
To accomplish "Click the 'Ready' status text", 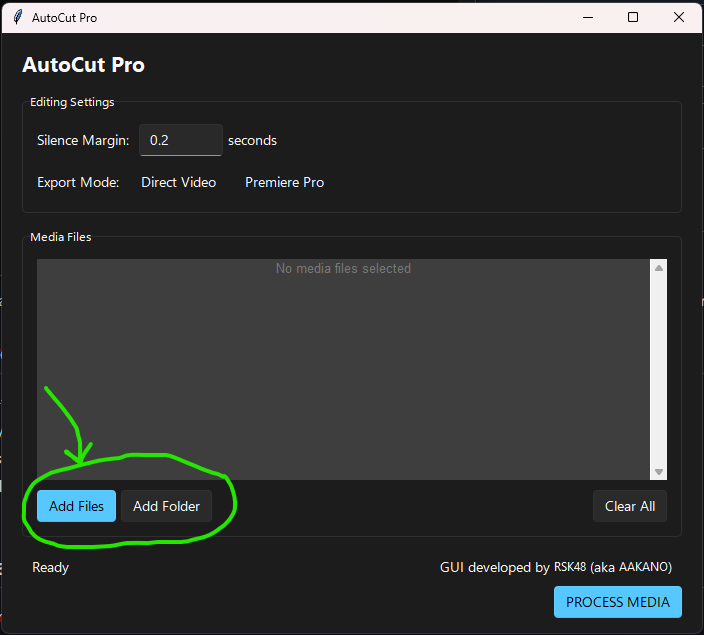I will [50, 568].
